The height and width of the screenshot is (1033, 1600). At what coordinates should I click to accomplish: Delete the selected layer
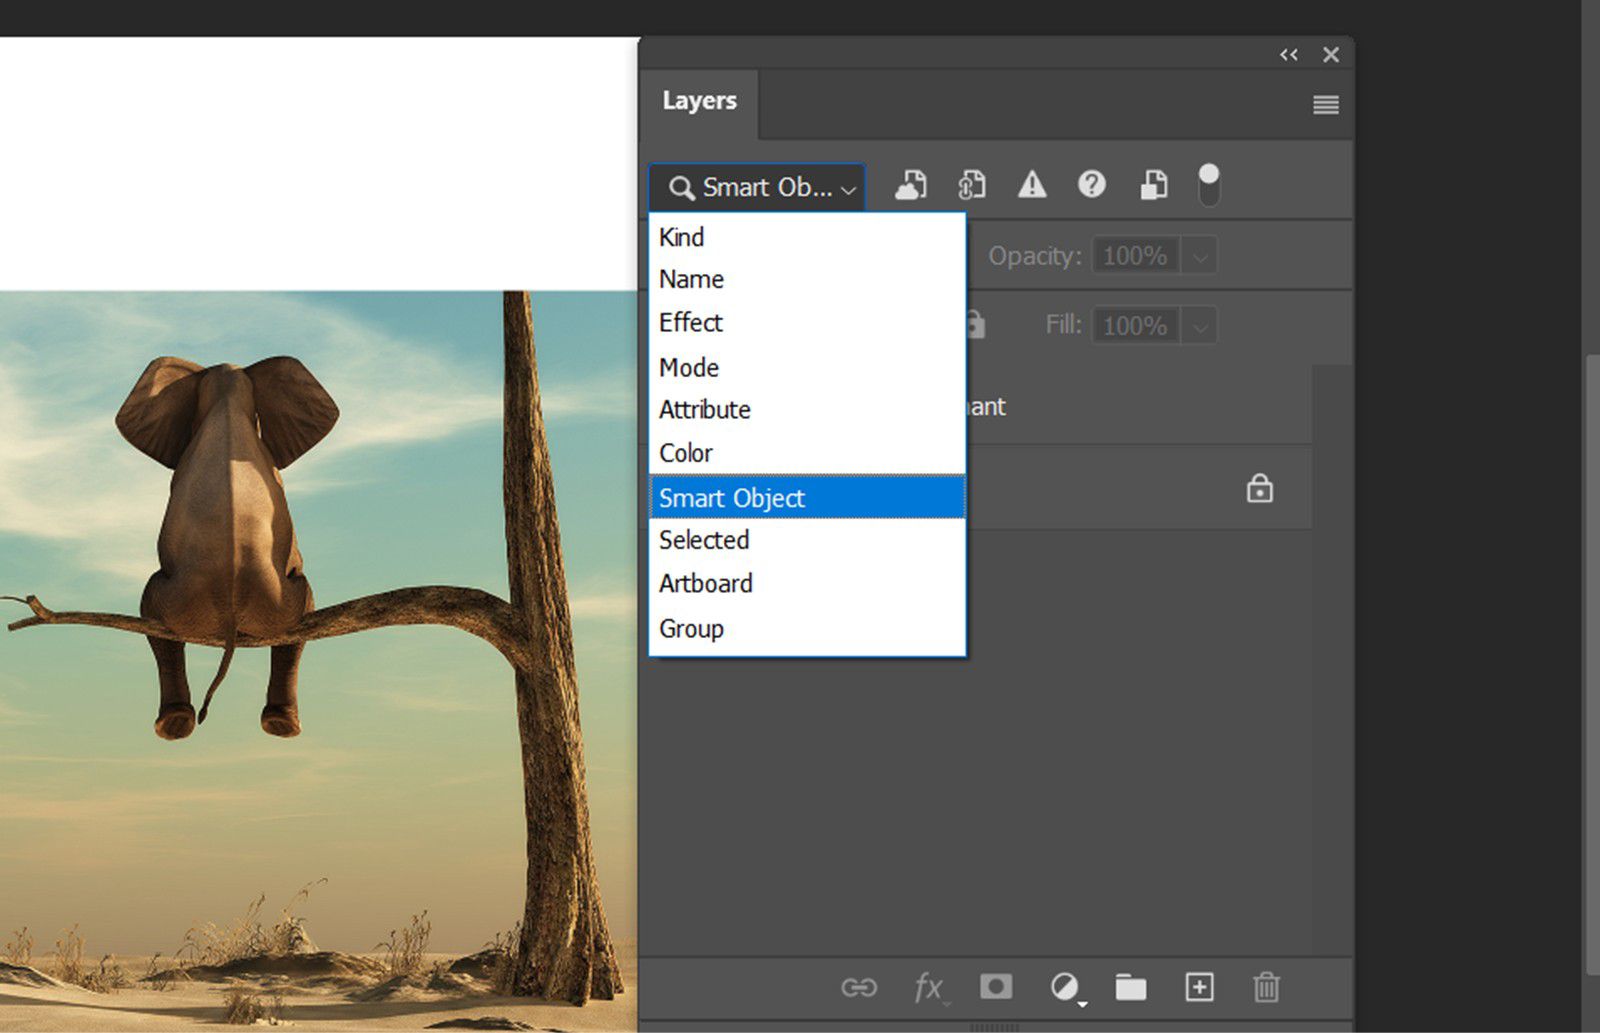click(x=1265, y=988)
